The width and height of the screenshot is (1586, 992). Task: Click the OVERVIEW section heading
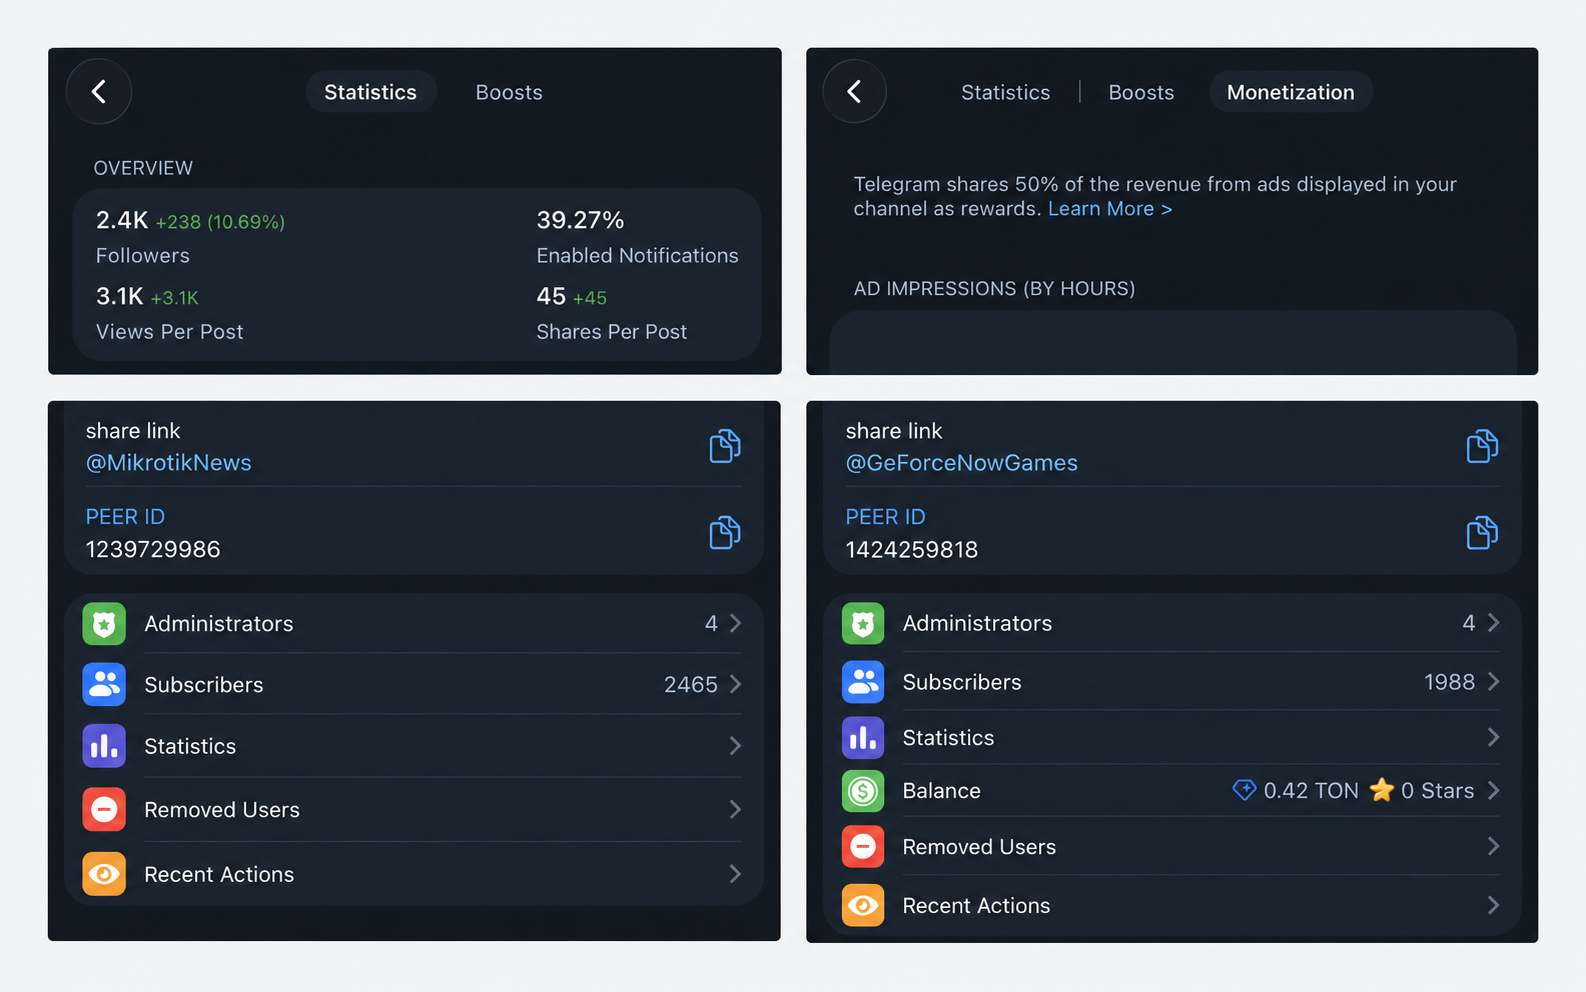143,168
